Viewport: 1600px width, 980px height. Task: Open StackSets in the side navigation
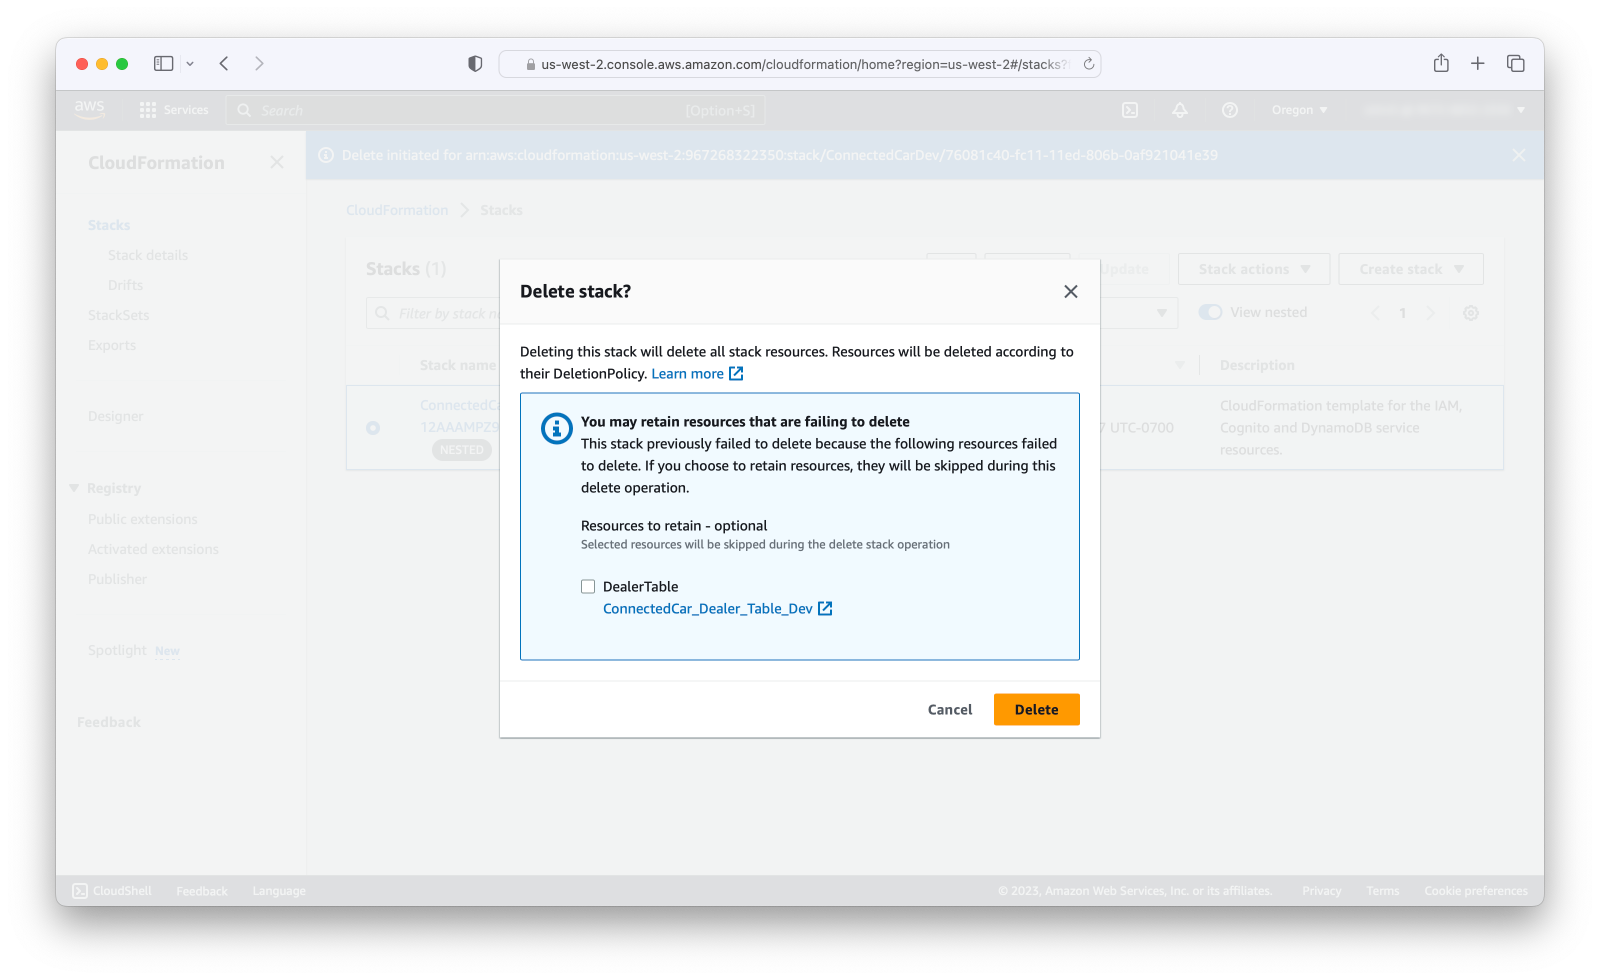click(118, 315)
